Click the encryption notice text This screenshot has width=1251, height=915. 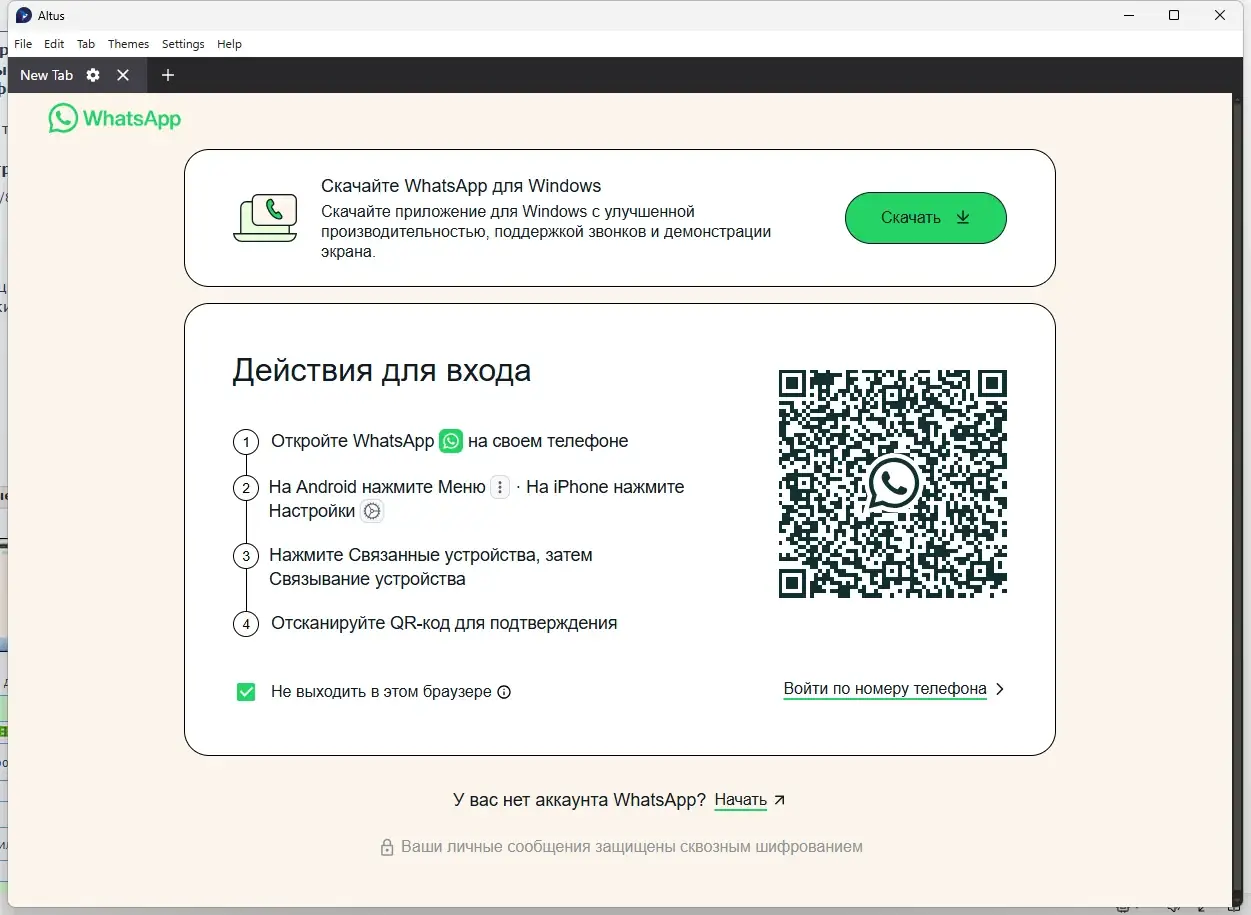point(632,847)
